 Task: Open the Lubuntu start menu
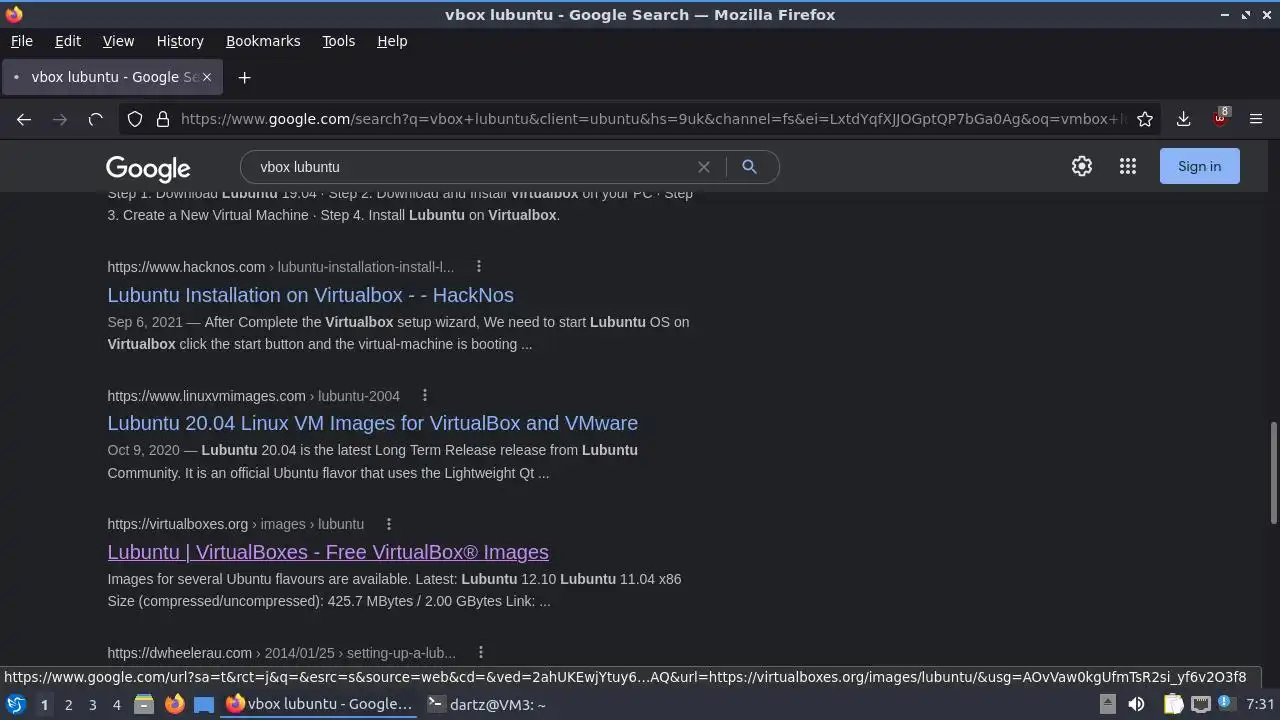[x=15, y=704]
